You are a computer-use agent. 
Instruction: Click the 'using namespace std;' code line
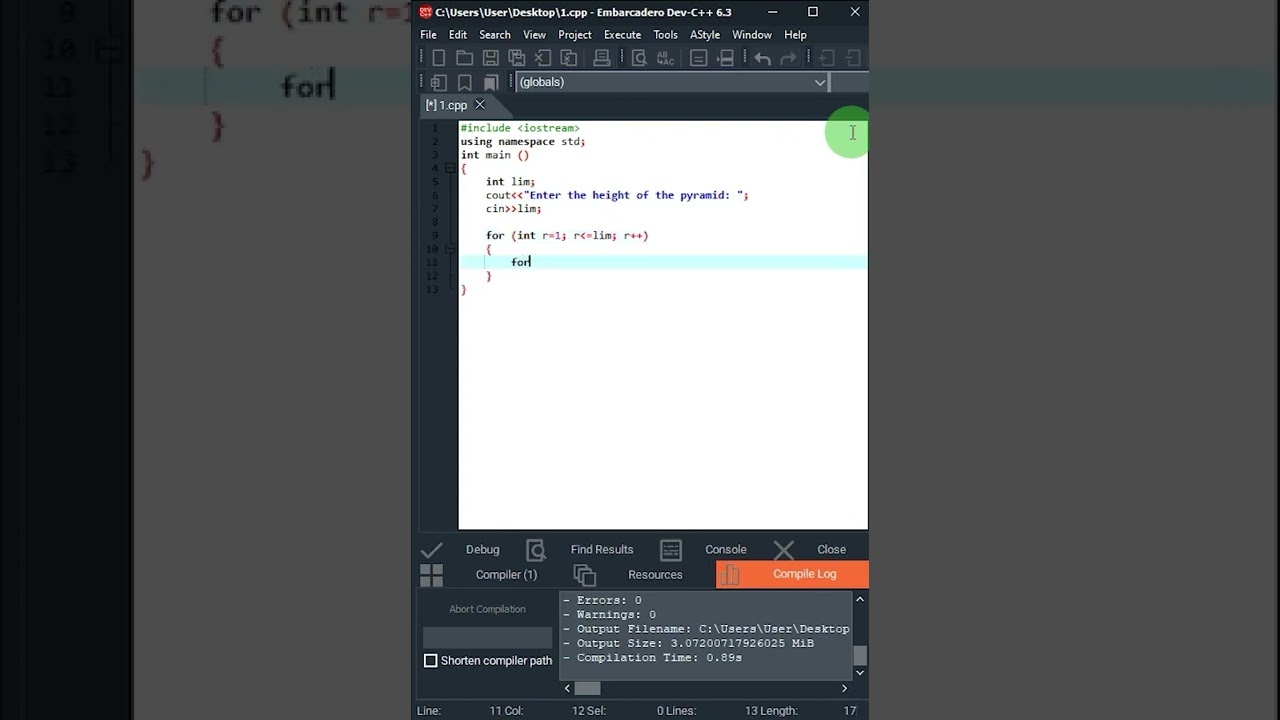point(523,142)
